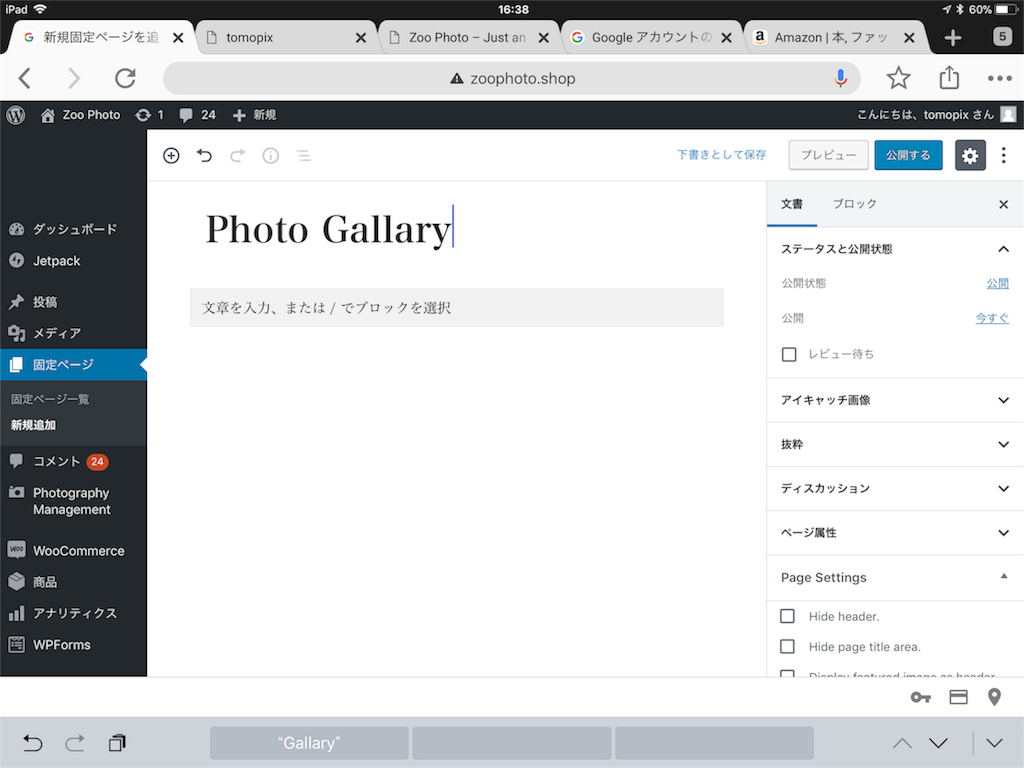Viewport: 1024px width, 768px height.
Task: Enable the Hide header checkbox
Action: tap(788, 616)
